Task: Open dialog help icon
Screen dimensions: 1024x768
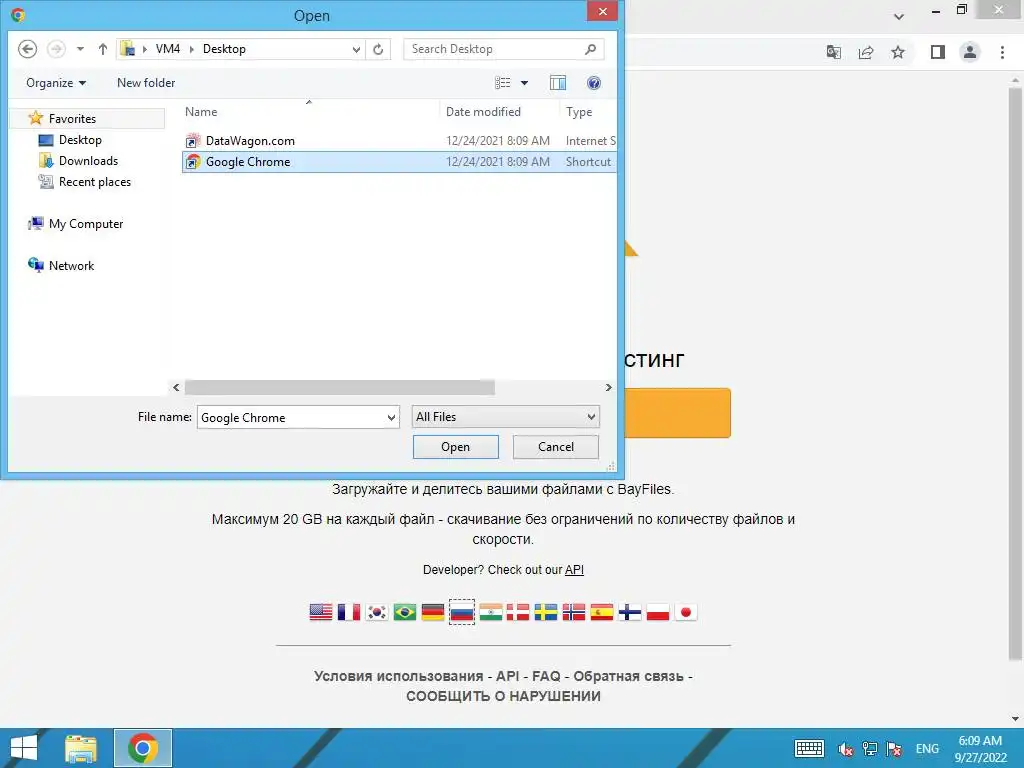Action: (594, 83)
